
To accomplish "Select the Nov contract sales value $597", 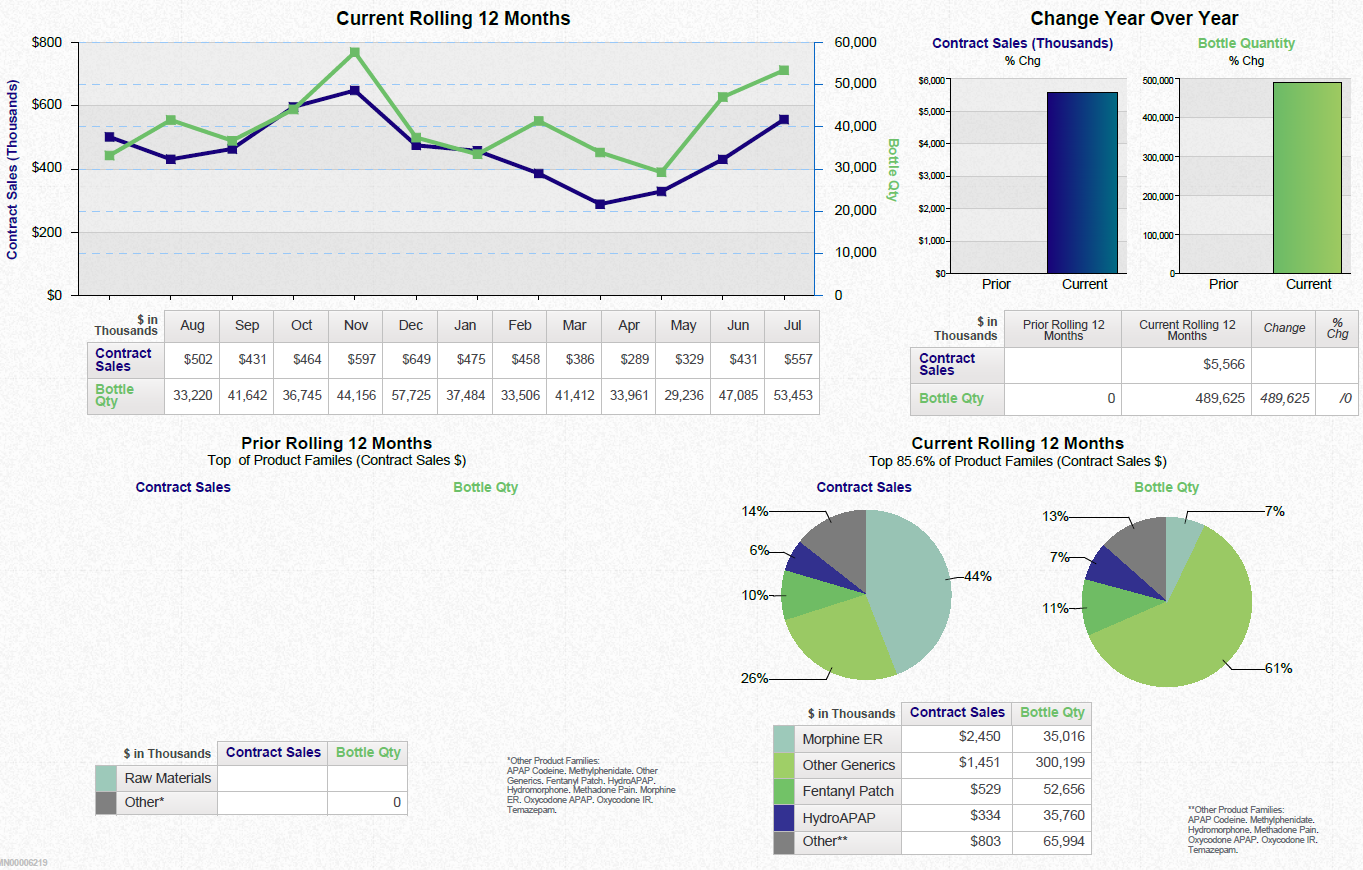I will click(355, 359).
